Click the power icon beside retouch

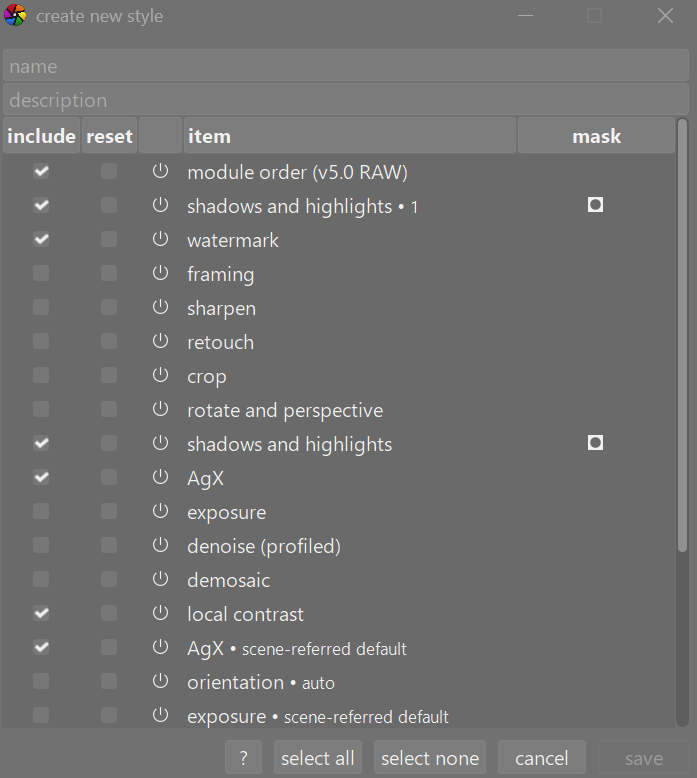coord(160,342)
